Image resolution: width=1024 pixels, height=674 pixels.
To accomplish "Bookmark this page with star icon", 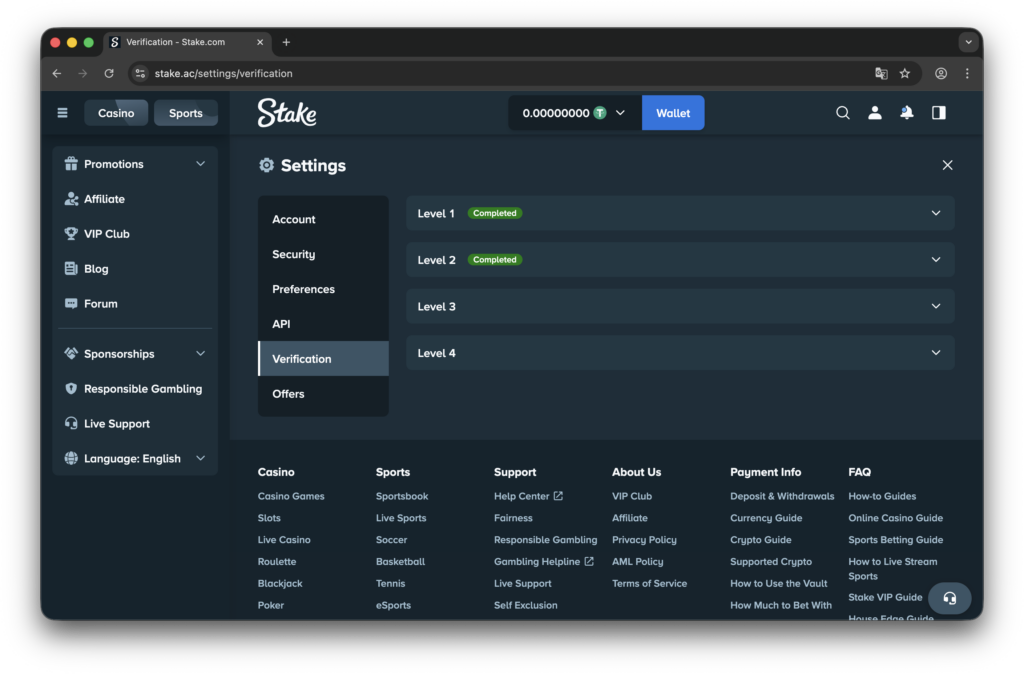I will [905, 73].
